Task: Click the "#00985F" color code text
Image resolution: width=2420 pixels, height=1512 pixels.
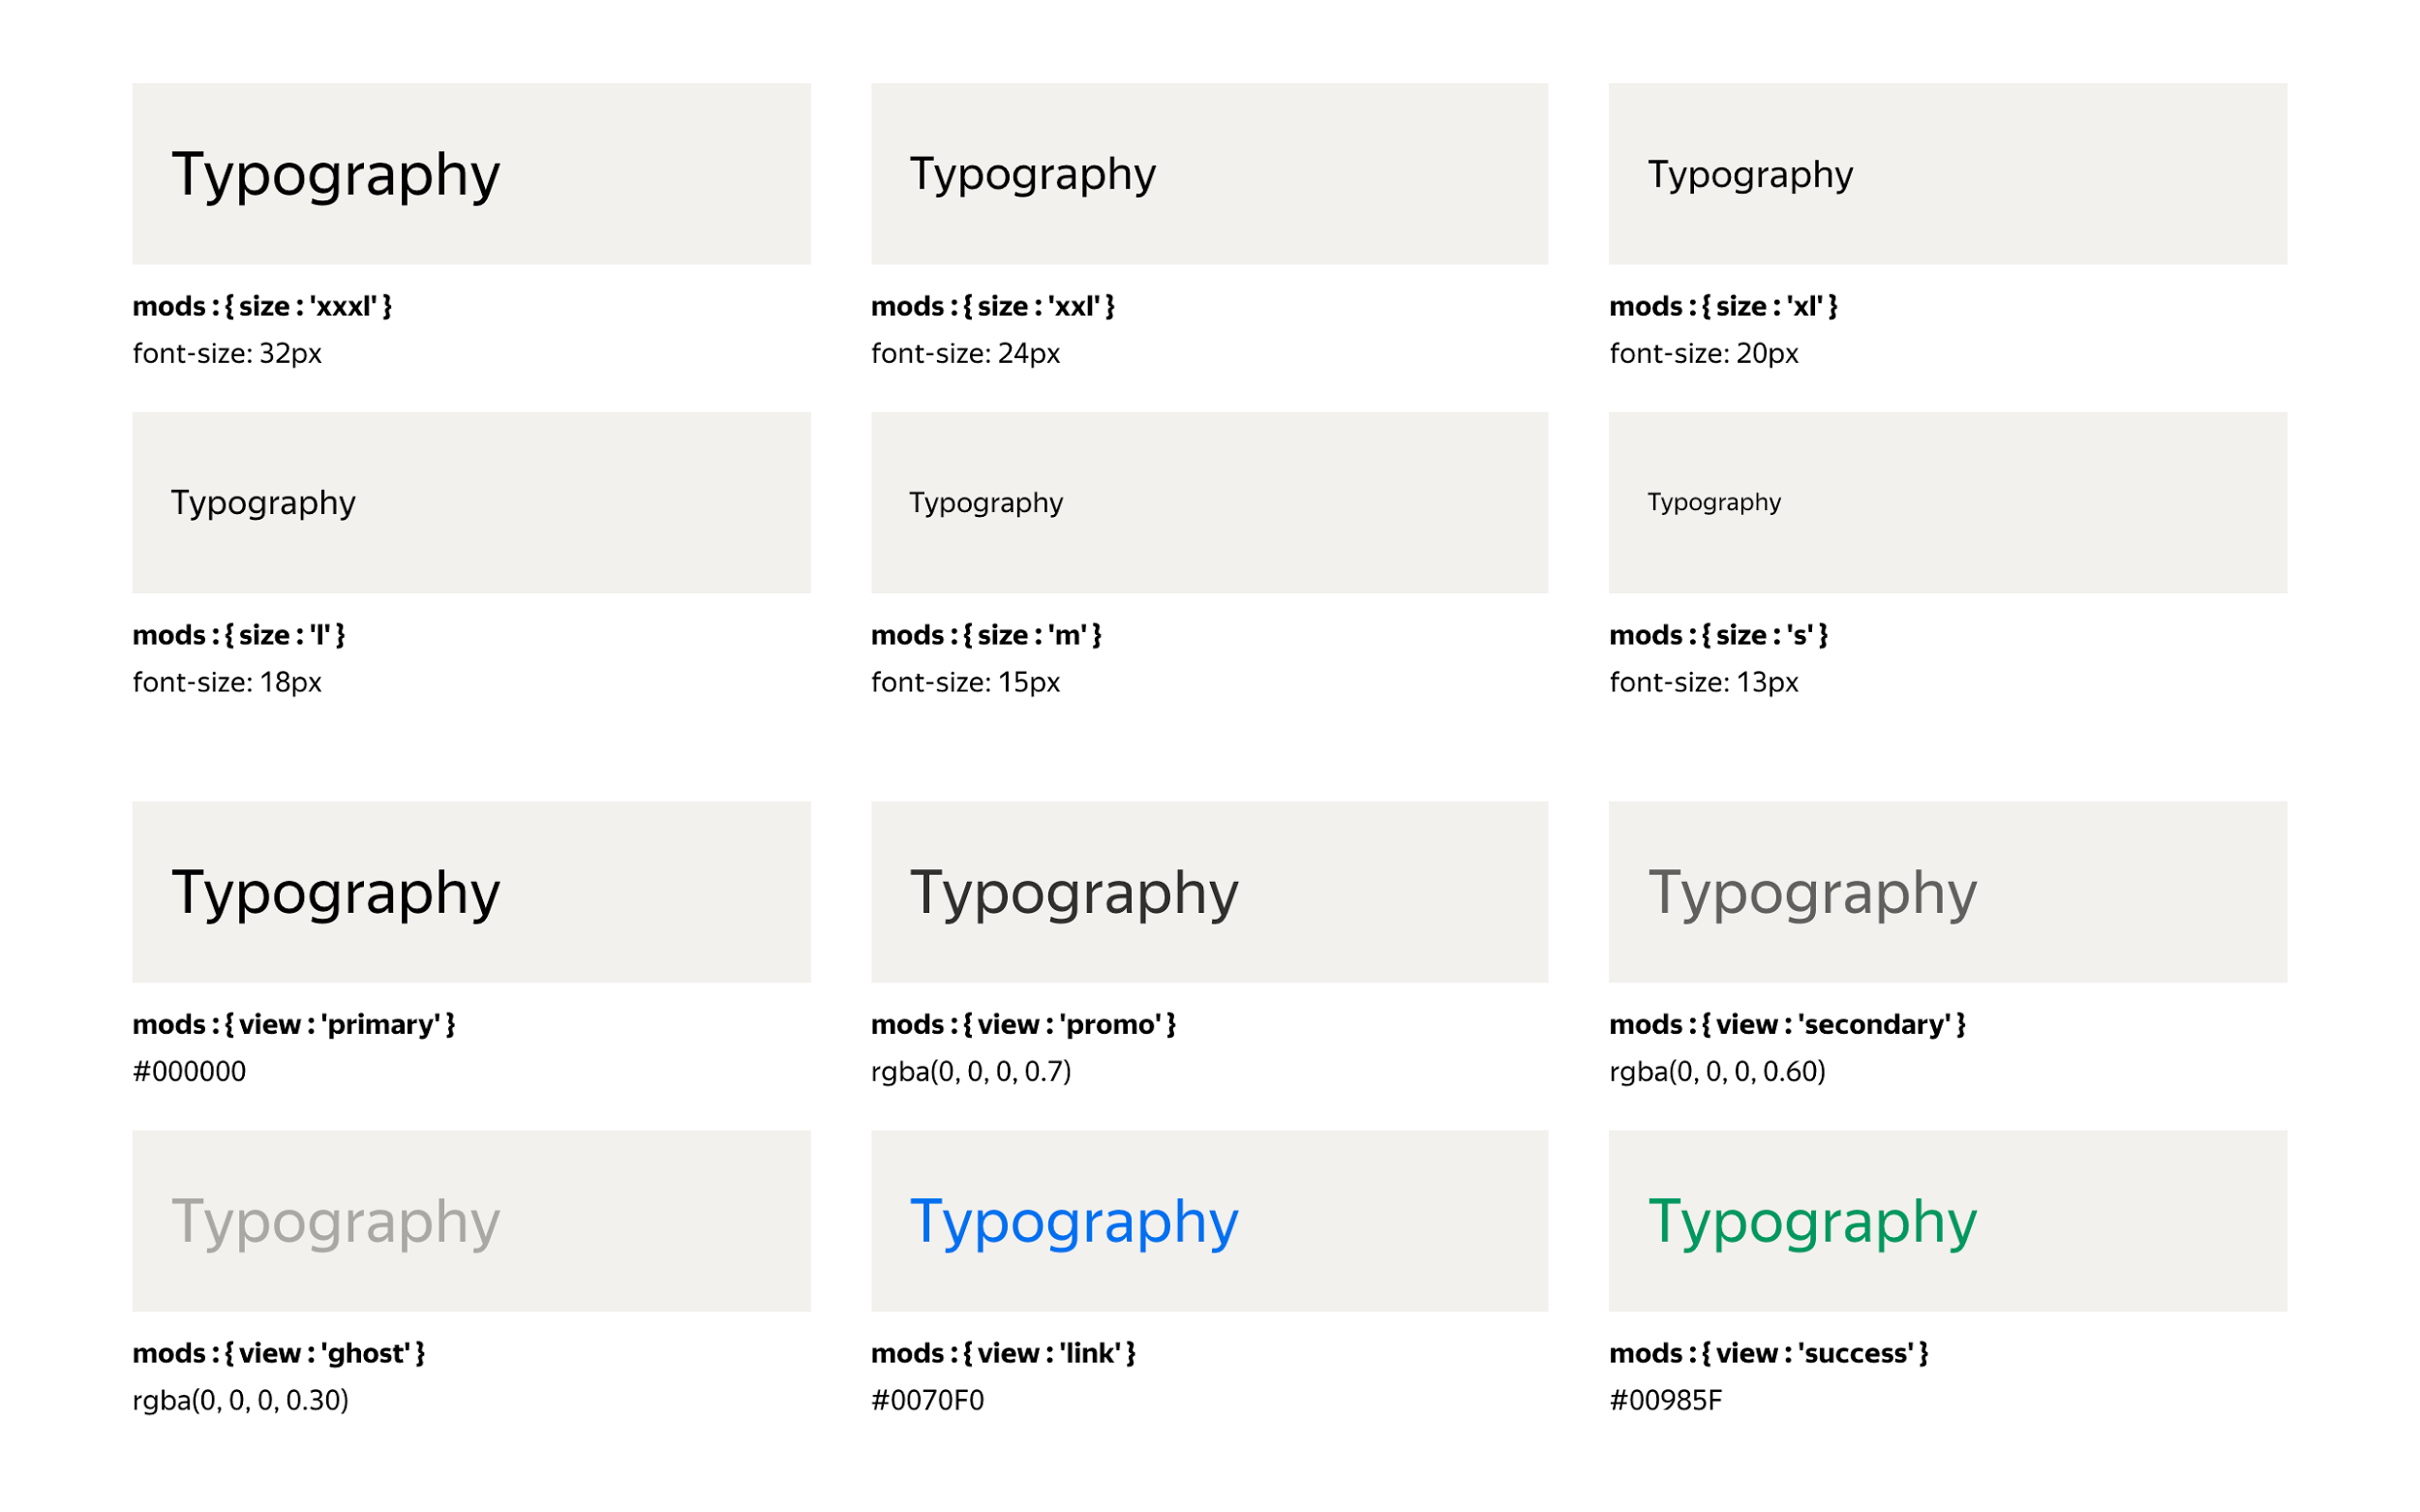Action: pos(1665,1400)
